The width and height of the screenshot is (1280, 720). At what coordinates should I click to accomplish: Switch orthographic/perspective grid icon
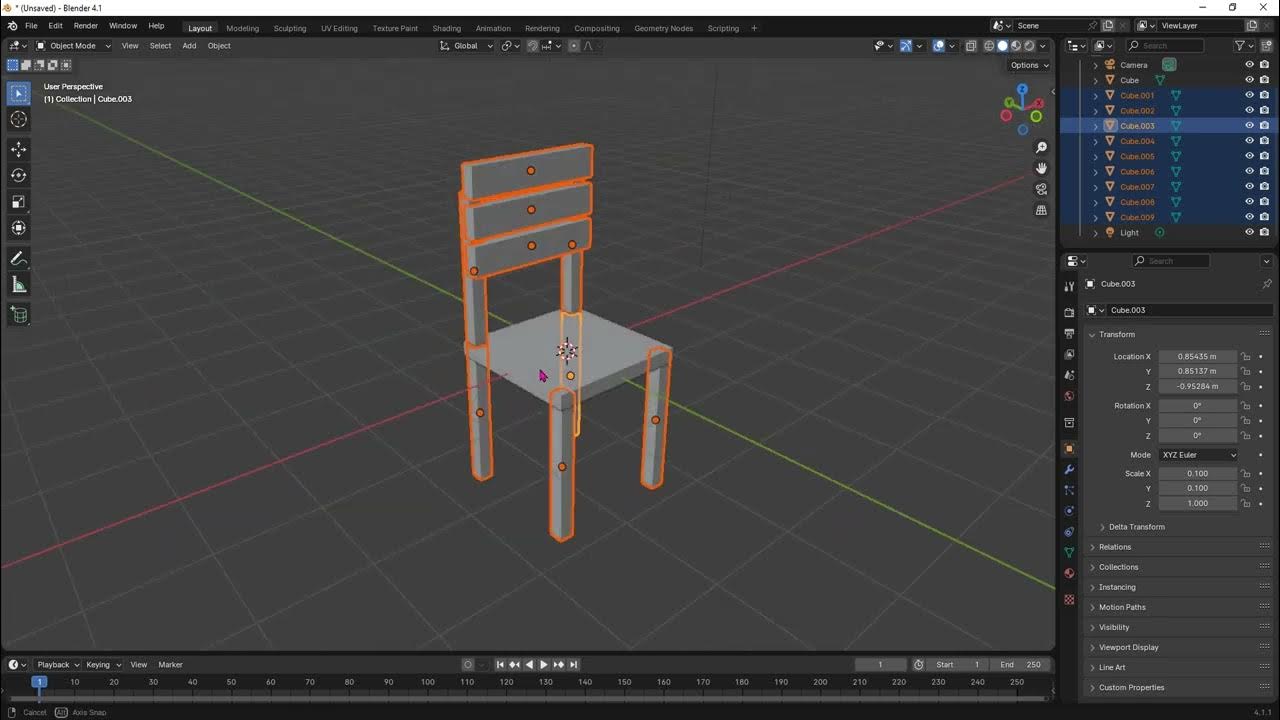[x=1041, y=210]
